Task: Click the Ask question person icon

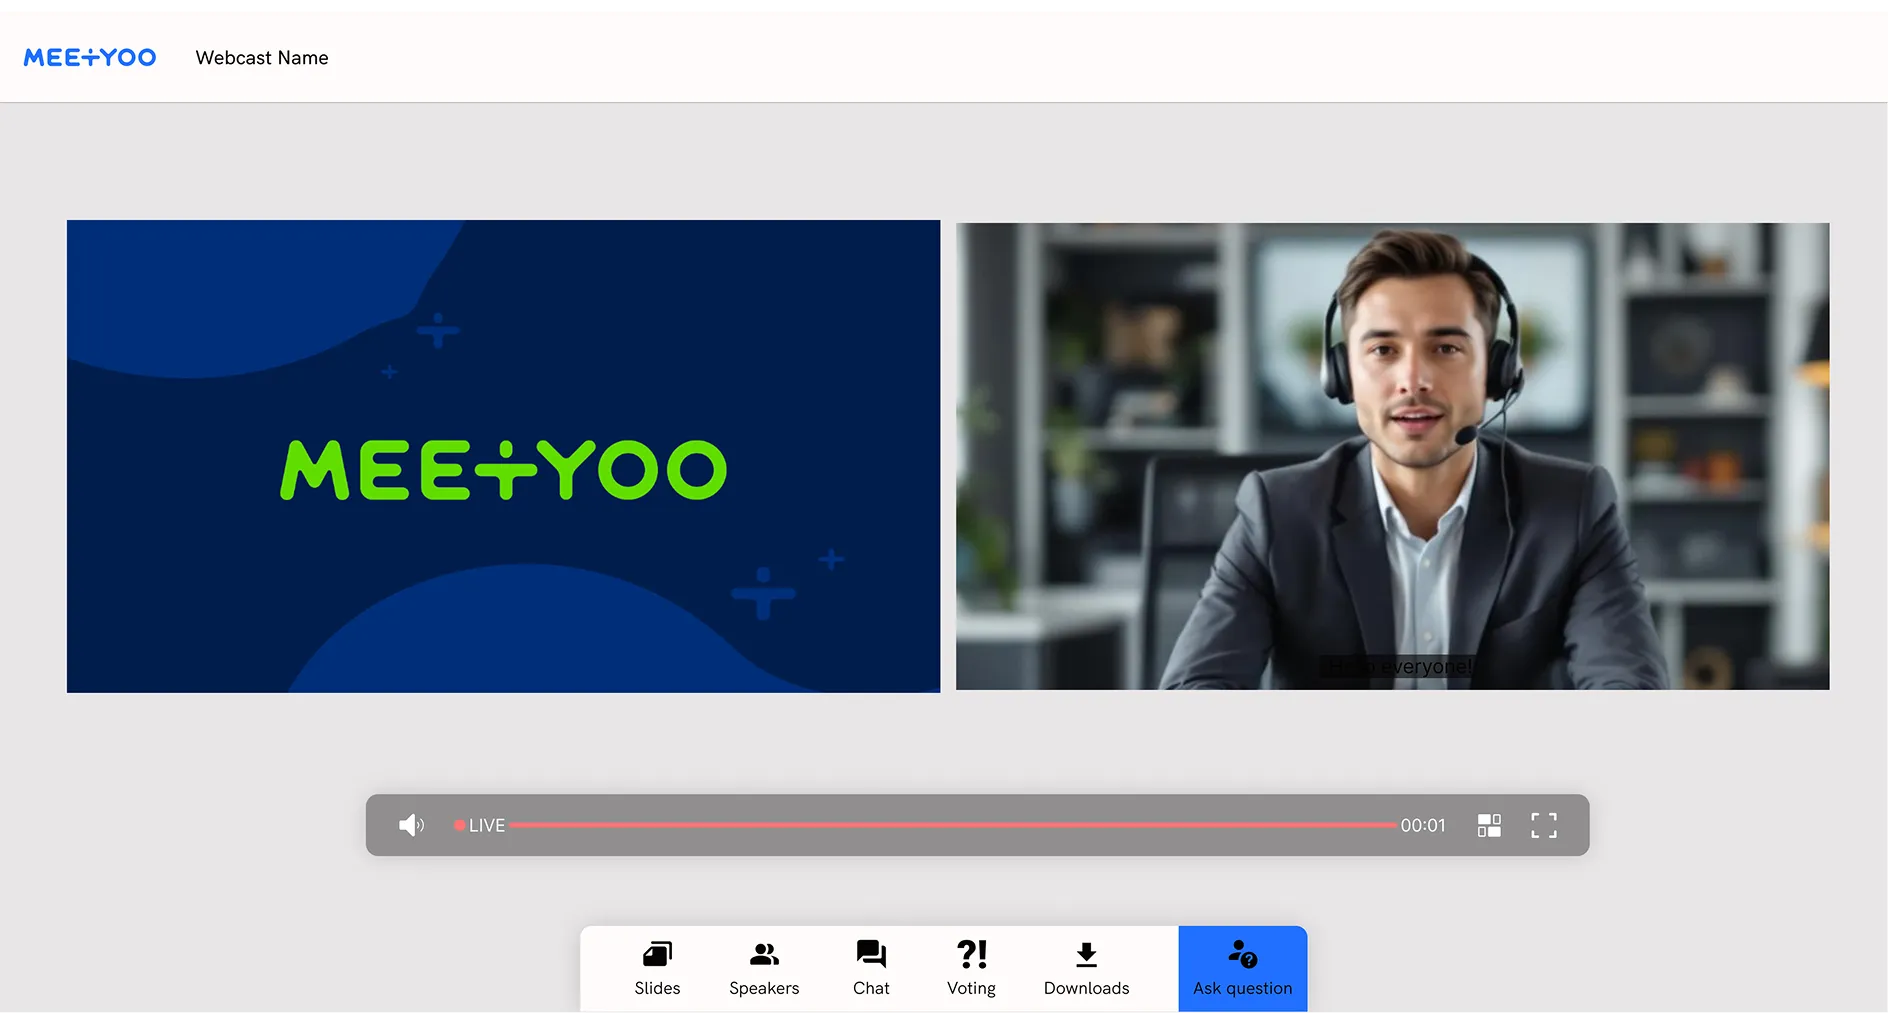Action: point(1242,954)
